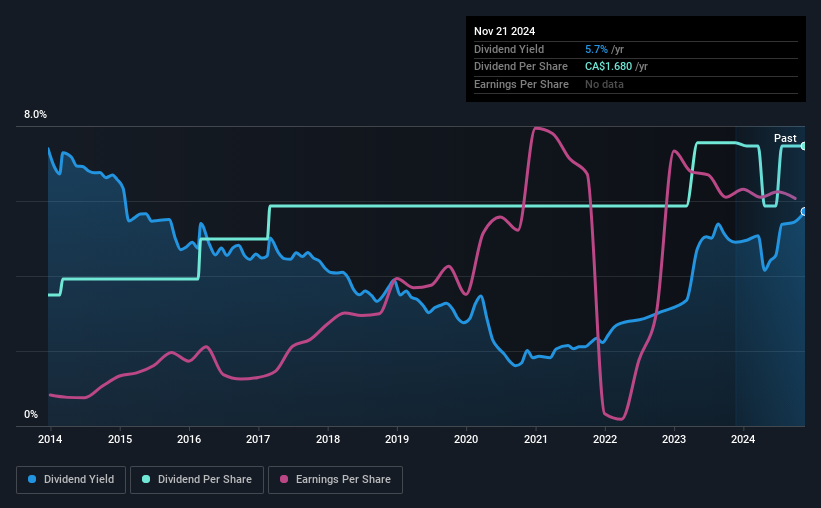The image size is (821, 508).
Task: Click the 8.0% y-axis label
Action: click(35, 114)
